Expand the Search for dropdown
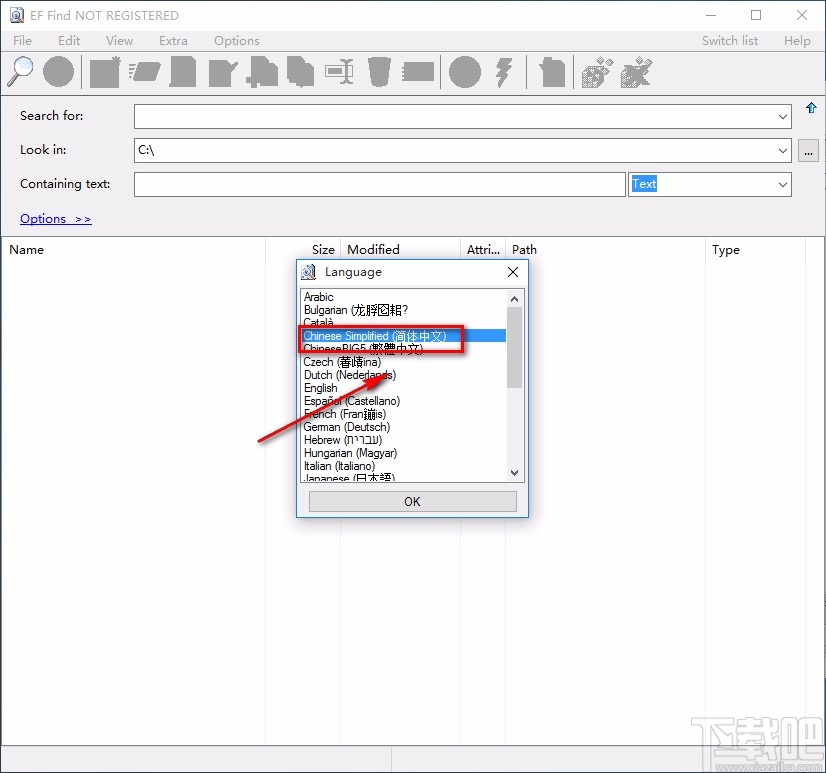 tap(783, 117)
